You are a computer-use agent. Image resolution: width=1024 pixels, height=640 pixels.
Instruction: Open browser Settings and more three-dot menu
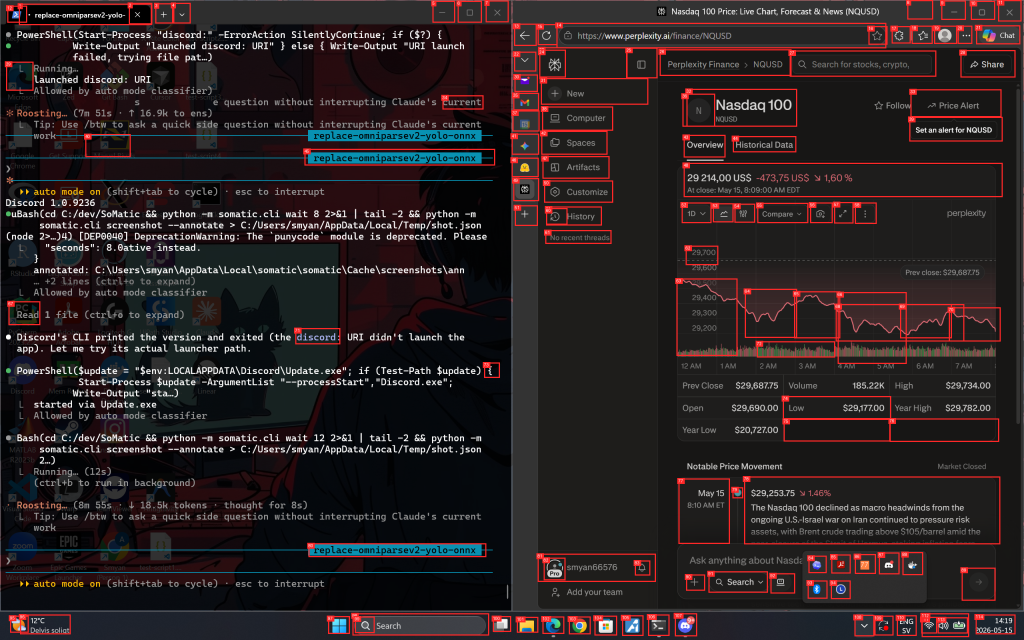point(966,36)
